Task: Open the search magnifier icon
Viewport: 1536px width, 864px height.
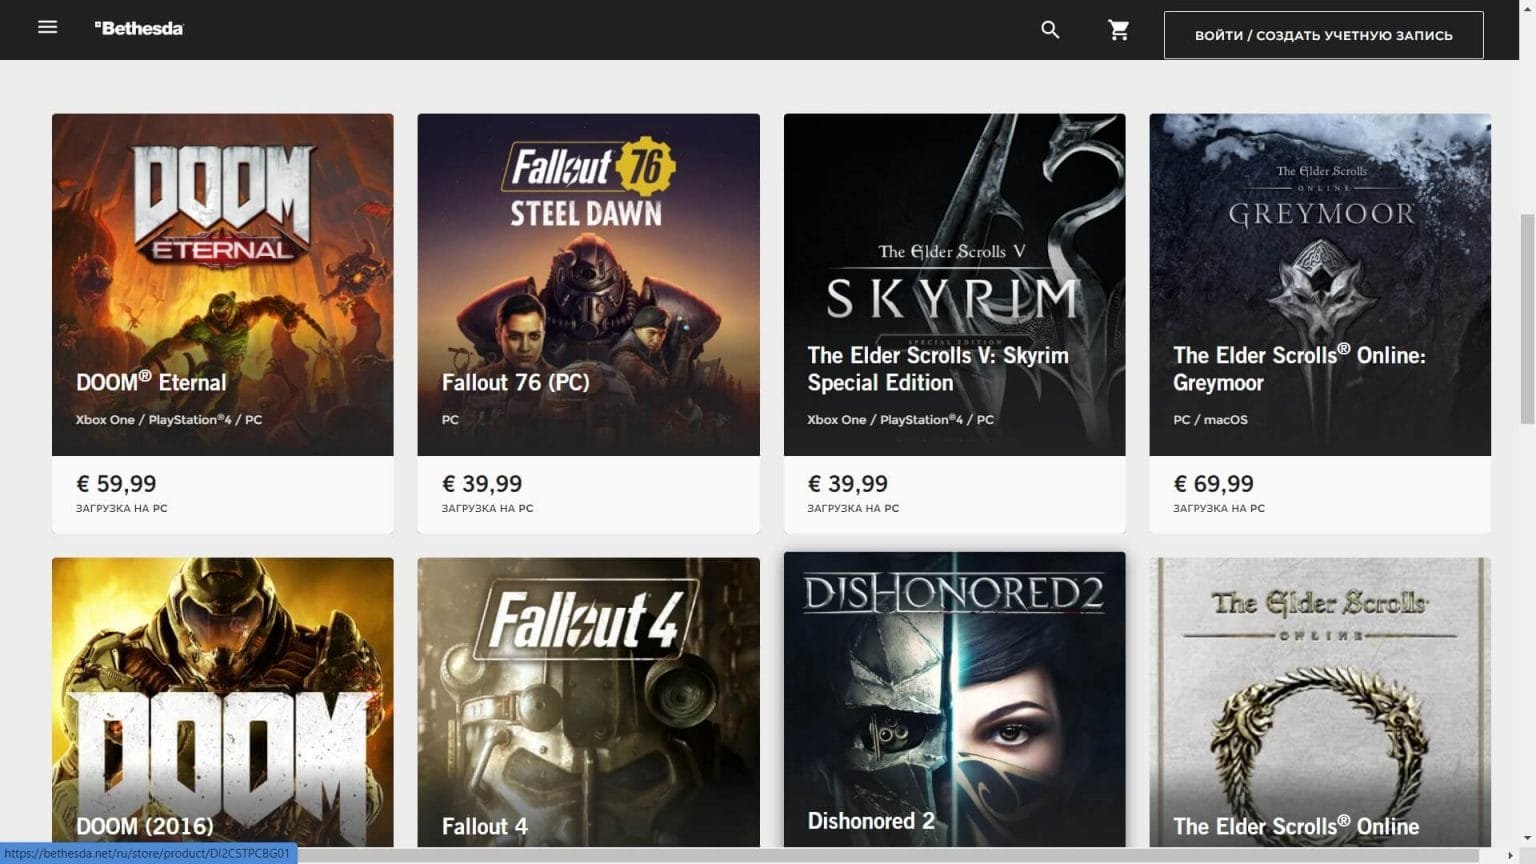Action: [1050, 30]
